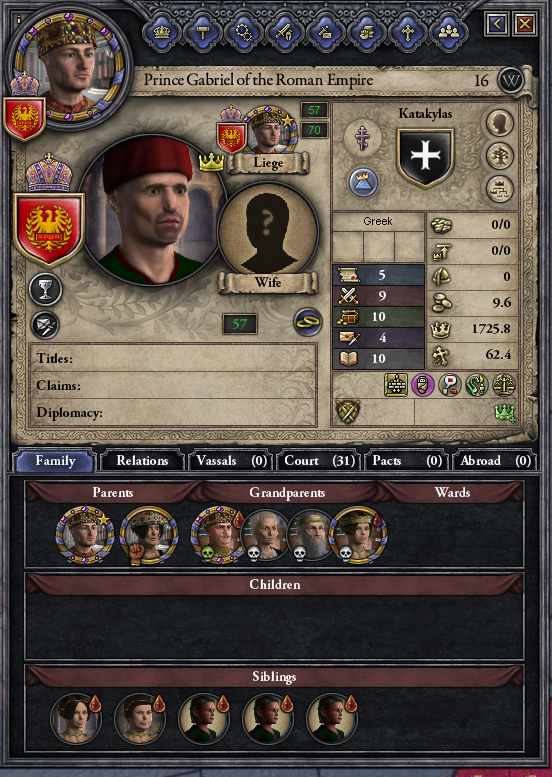Open the council people icon in top bar
Viewport: 552px width, 777px height.
[449, 33]
